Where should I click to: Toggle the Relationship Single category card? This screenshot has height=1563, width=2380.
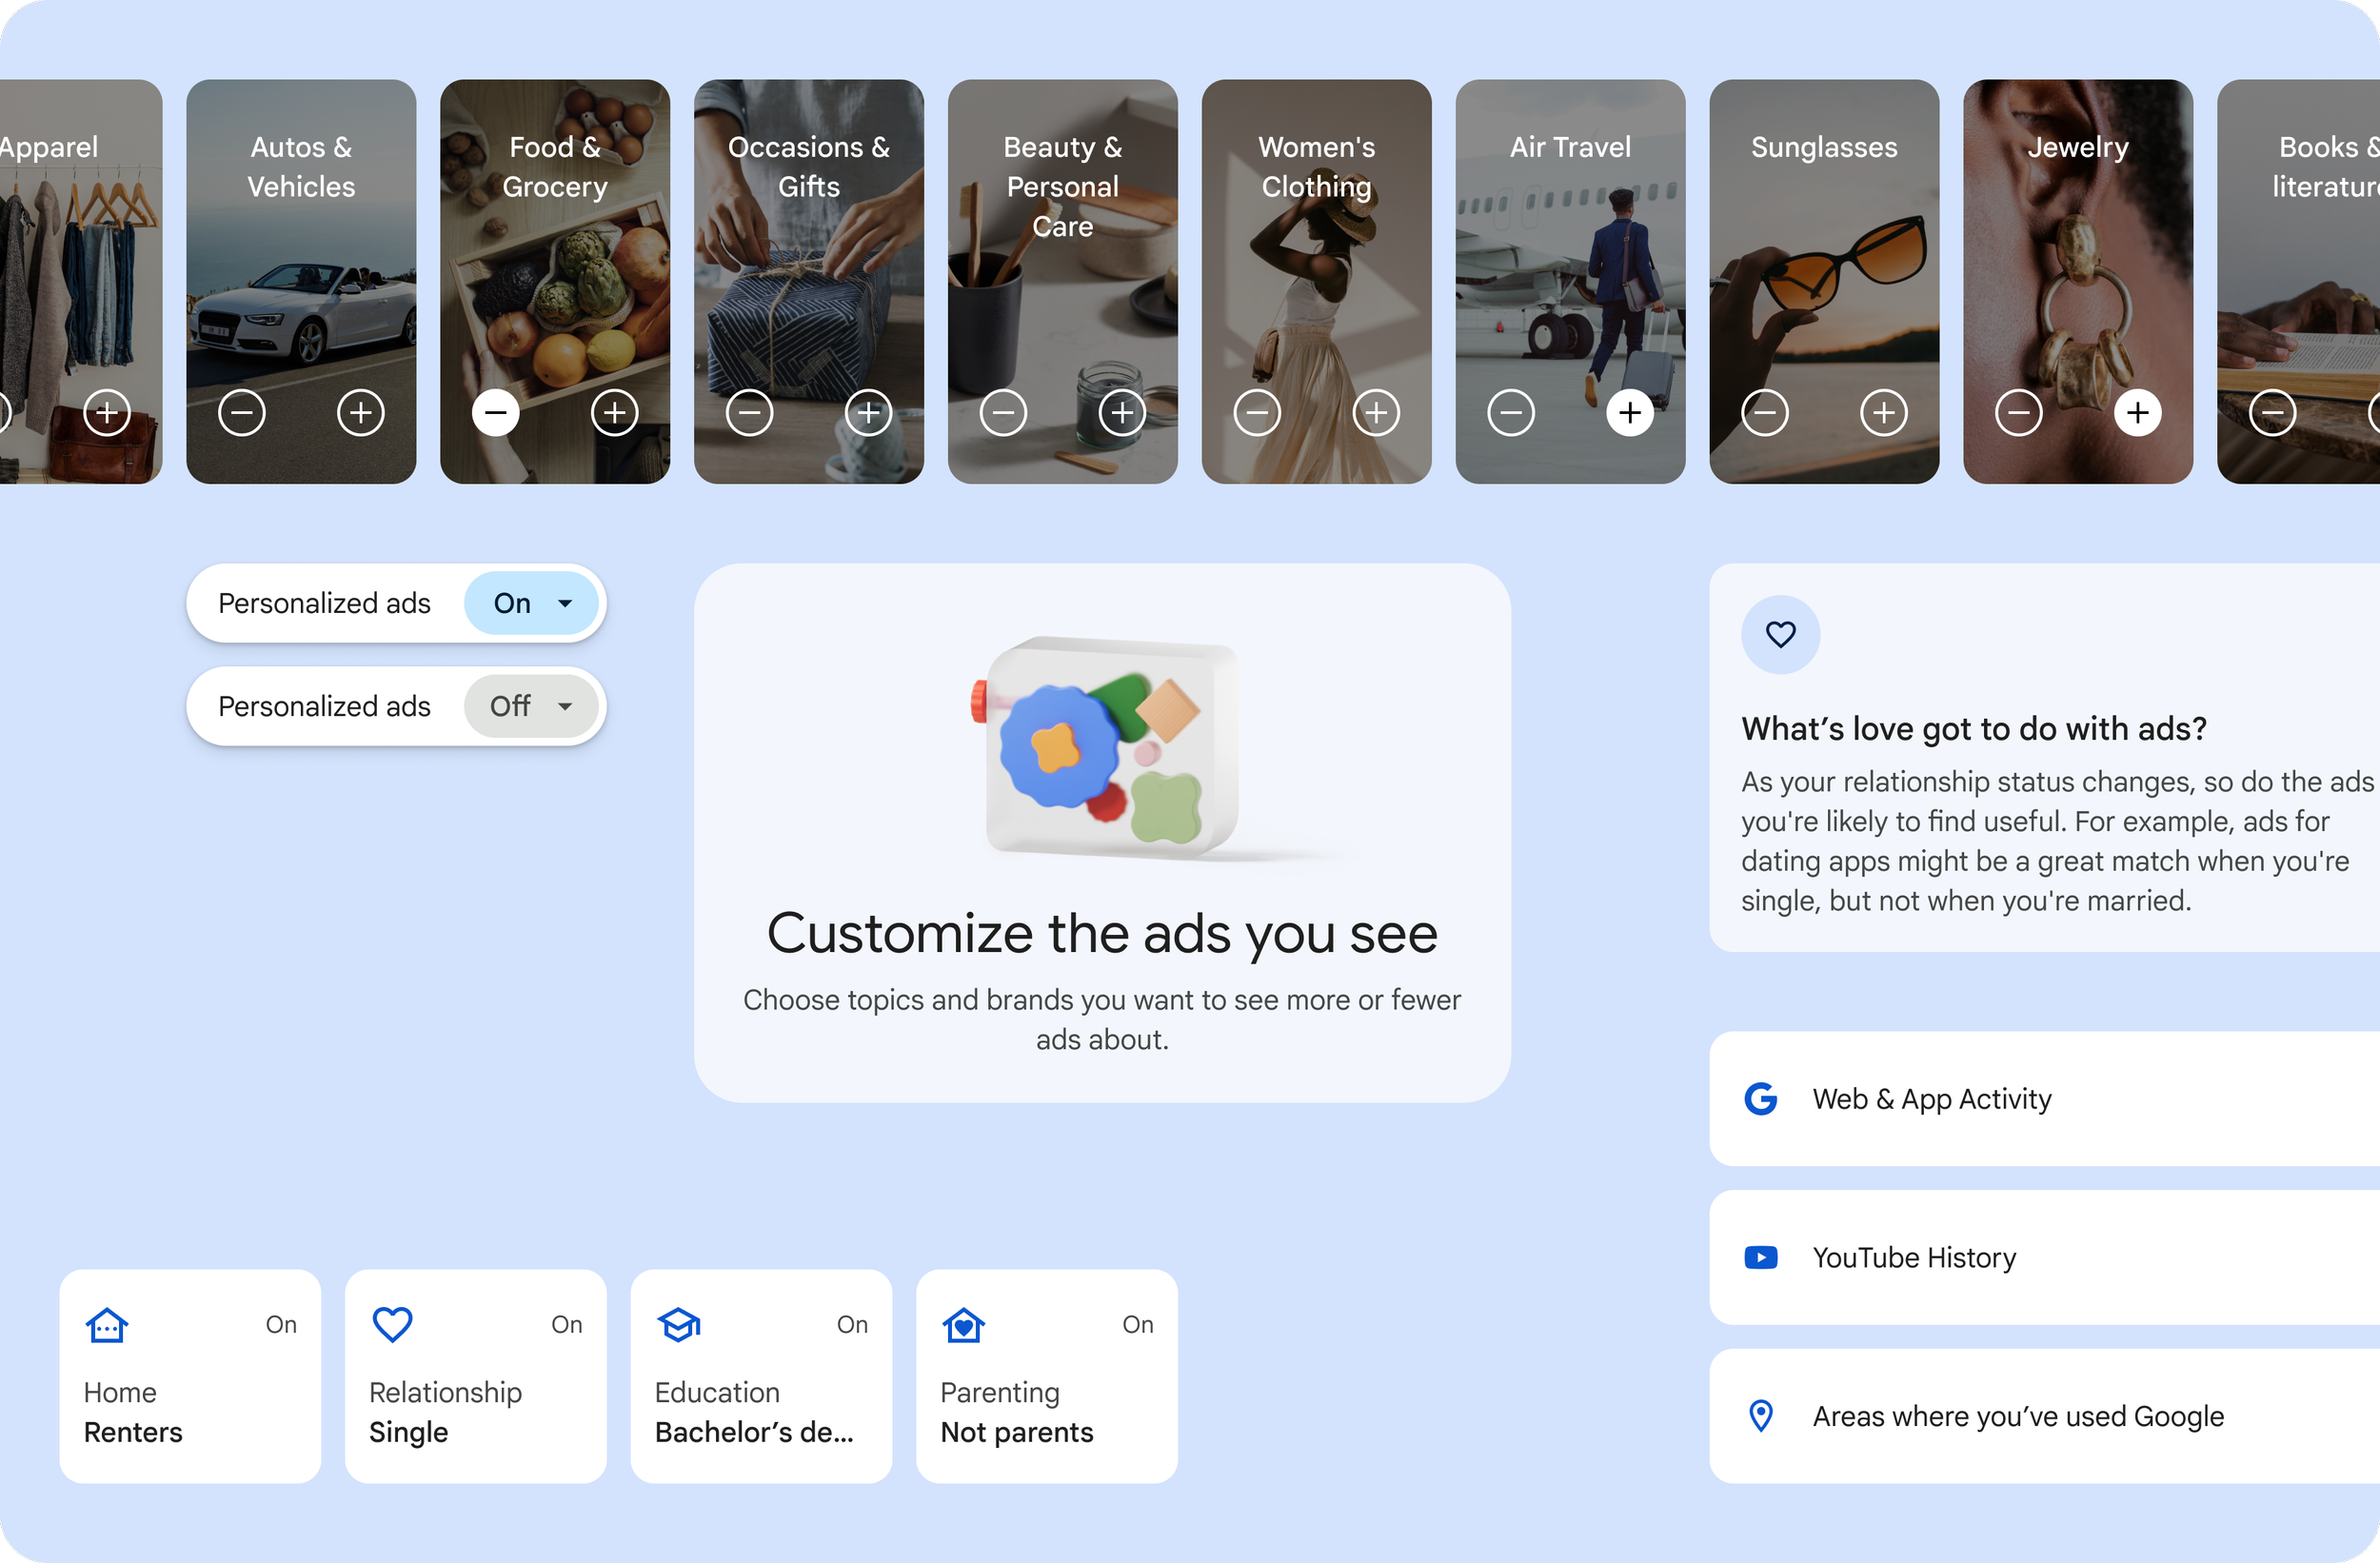point(475,1375)
